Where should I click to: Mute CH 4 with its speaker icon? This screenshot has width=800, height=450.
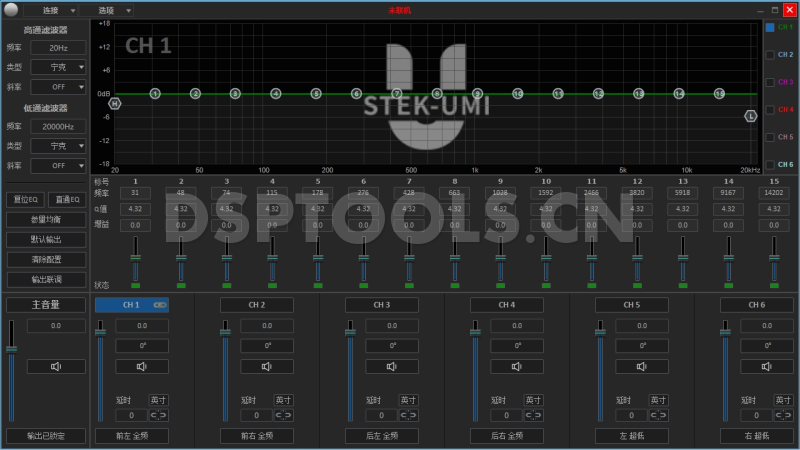(517, 366)
